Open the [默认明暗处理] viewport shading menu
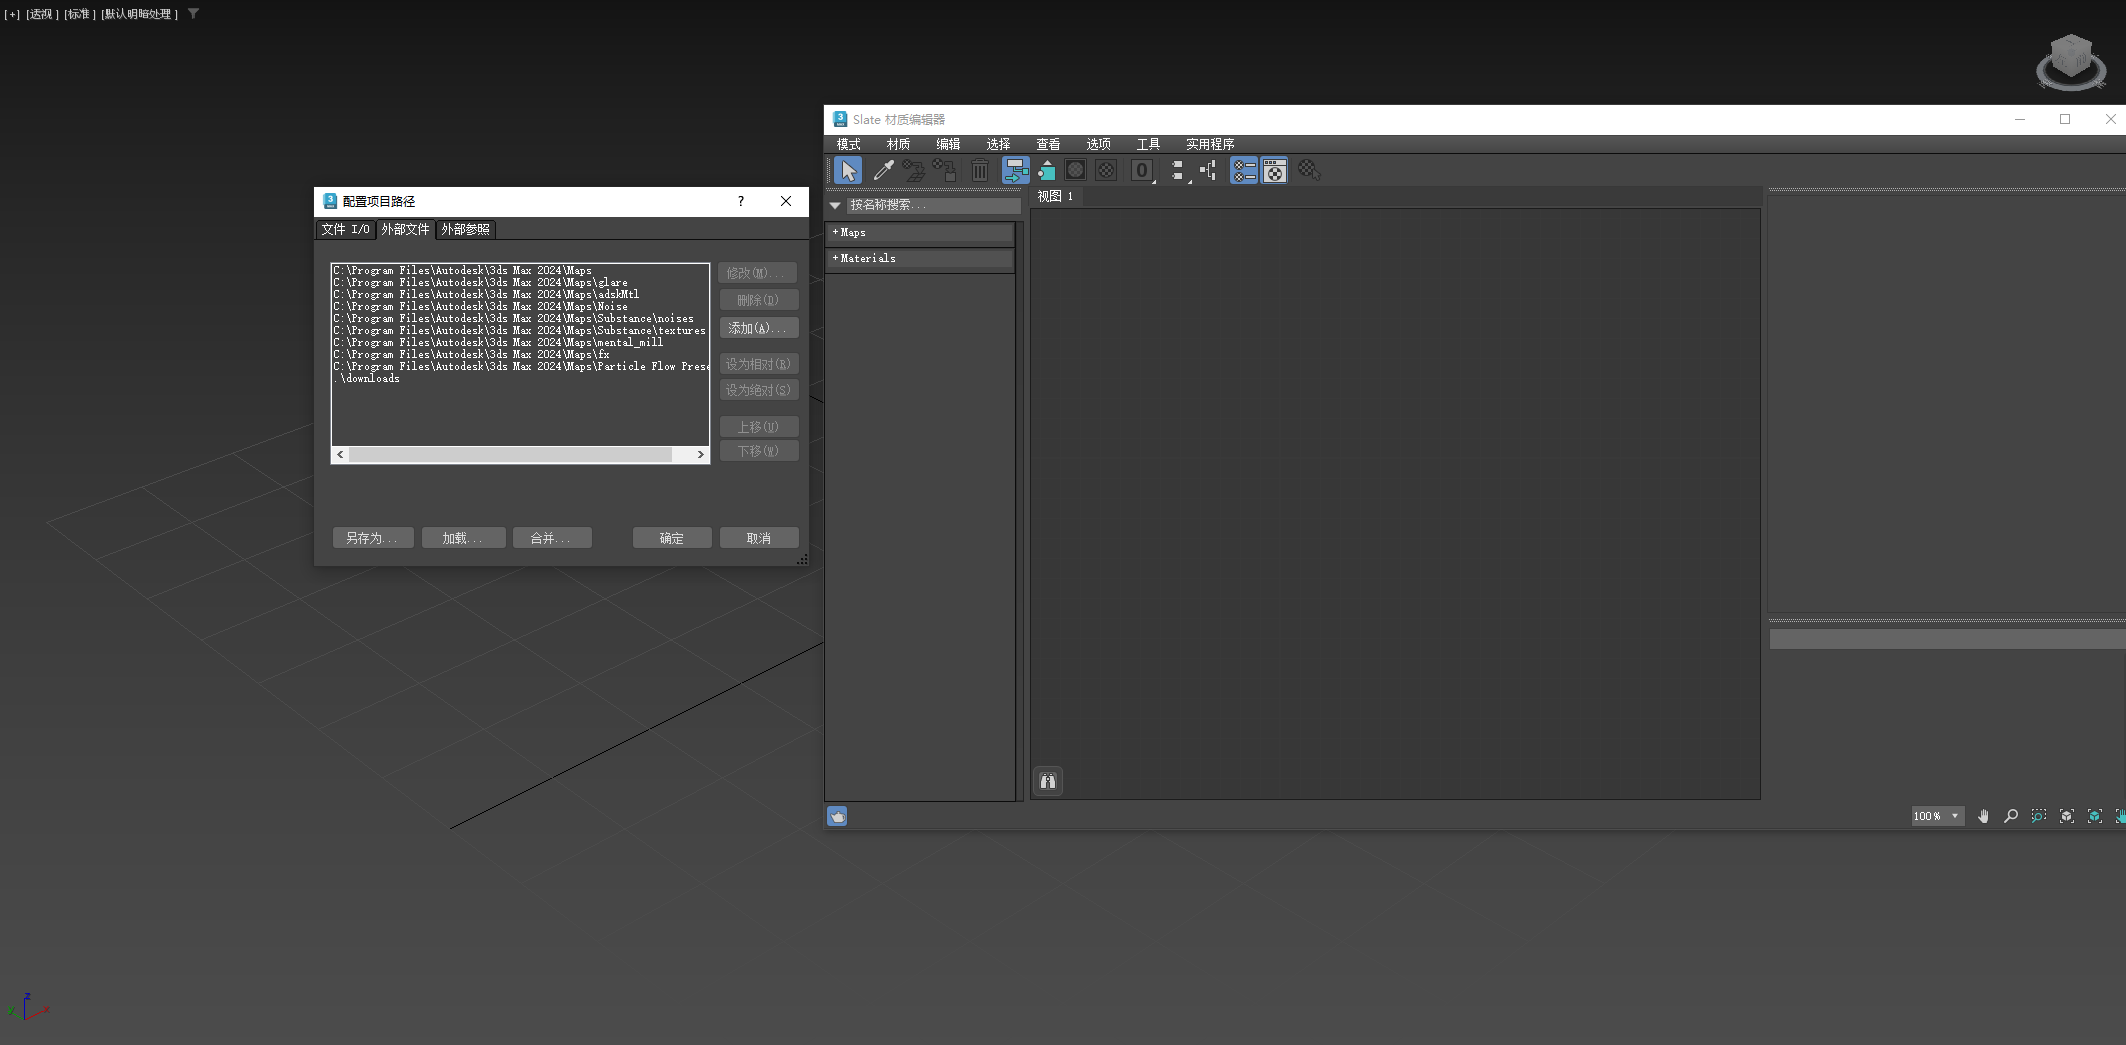The image size is (2126, 1045). click(140, 14)
